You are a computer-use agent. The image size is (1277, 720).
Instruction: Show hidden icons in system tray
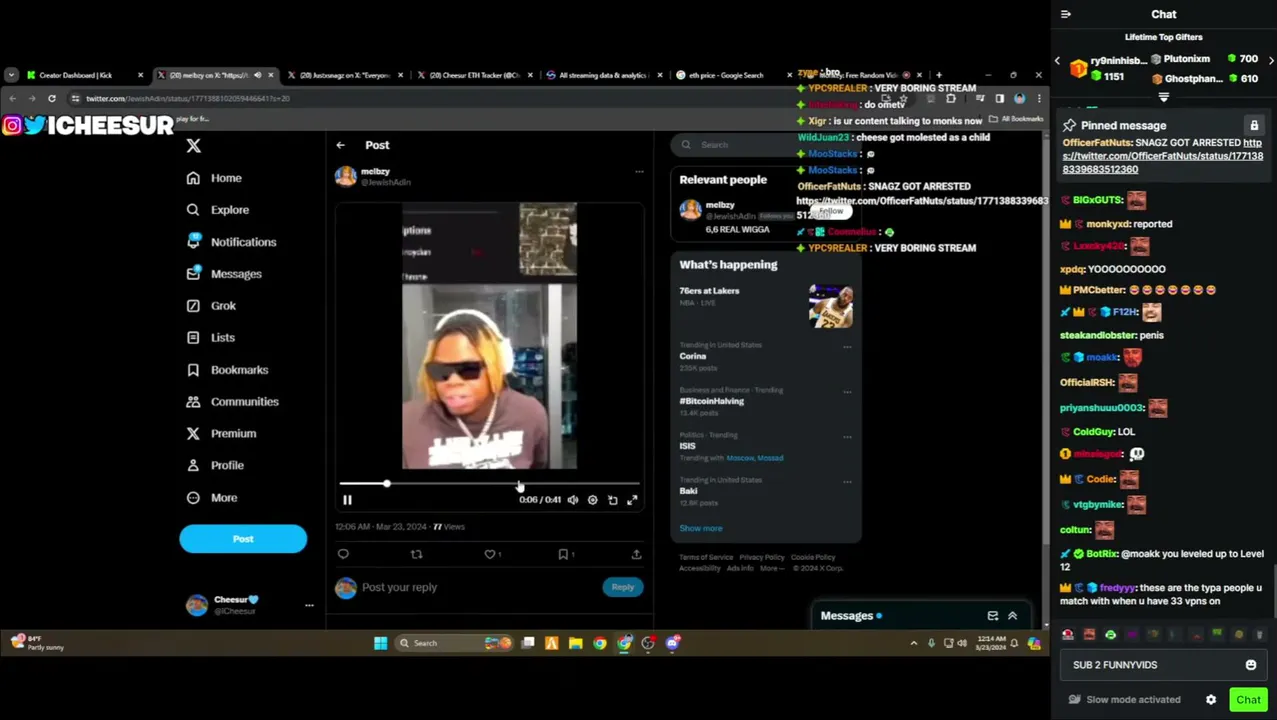click(x=913, y=643)
